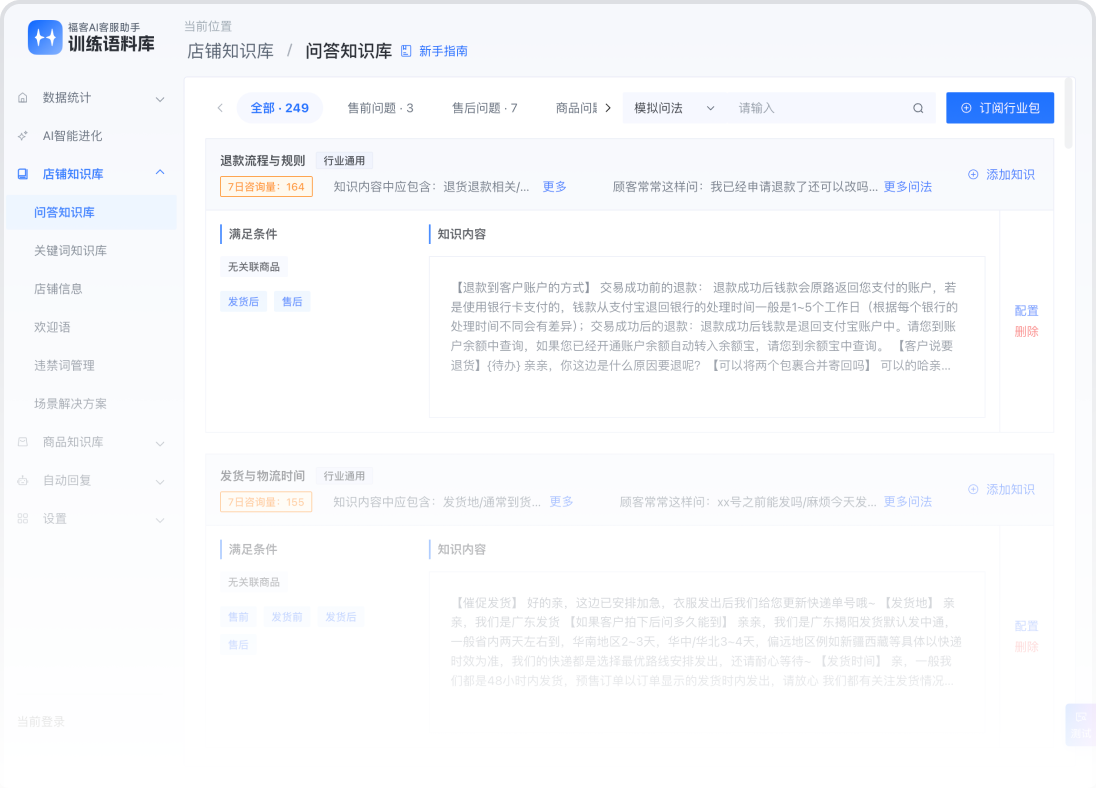The height and width of the screenshot is (800, 1096).
Task: Click 配置 for 发货与物流时间
Action: point(1026,626)
